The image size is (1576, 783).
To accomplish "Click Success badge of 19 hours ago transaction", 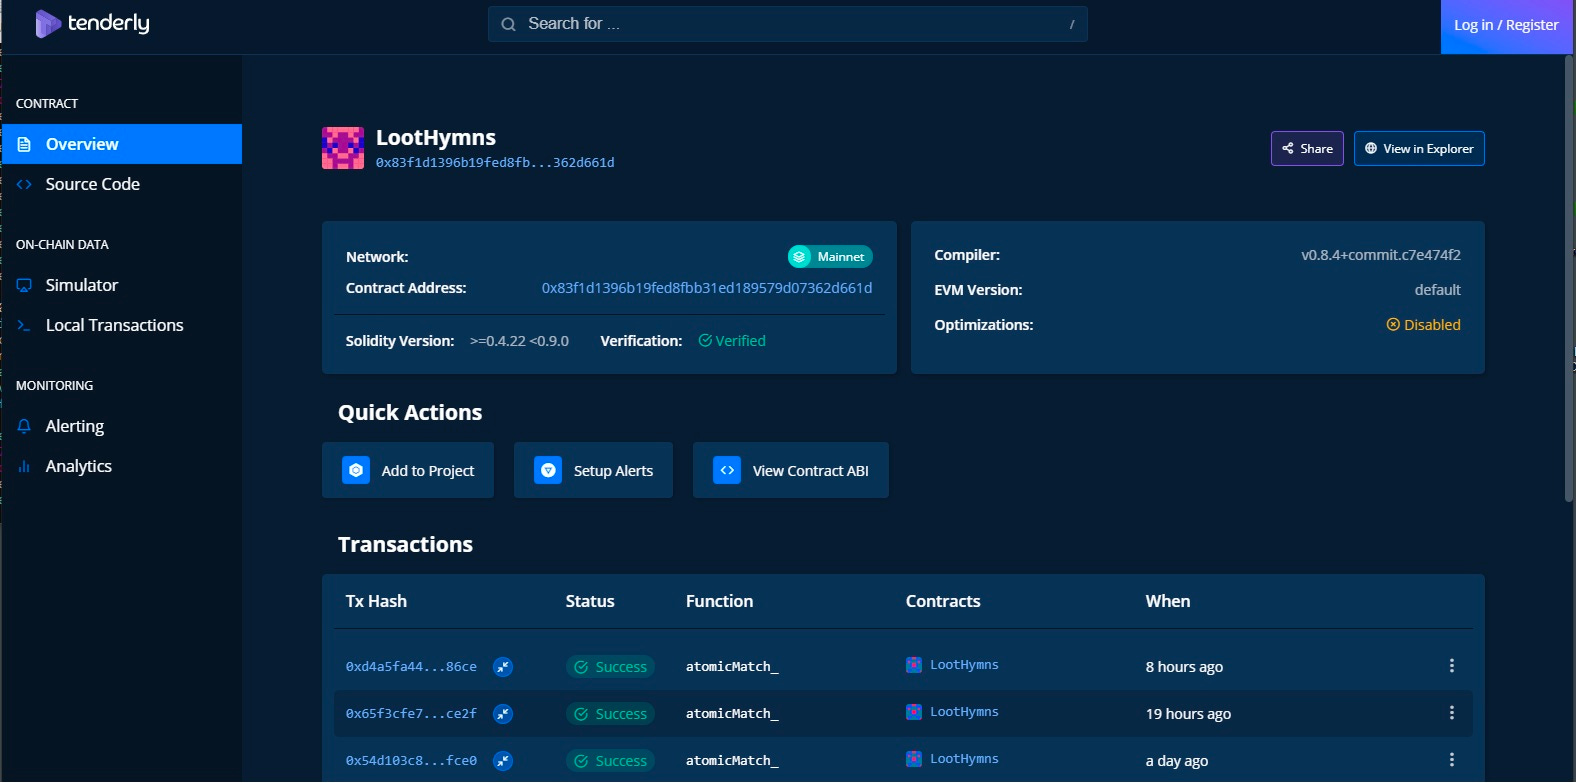I will pyautogui.click(x=610, y=714).
